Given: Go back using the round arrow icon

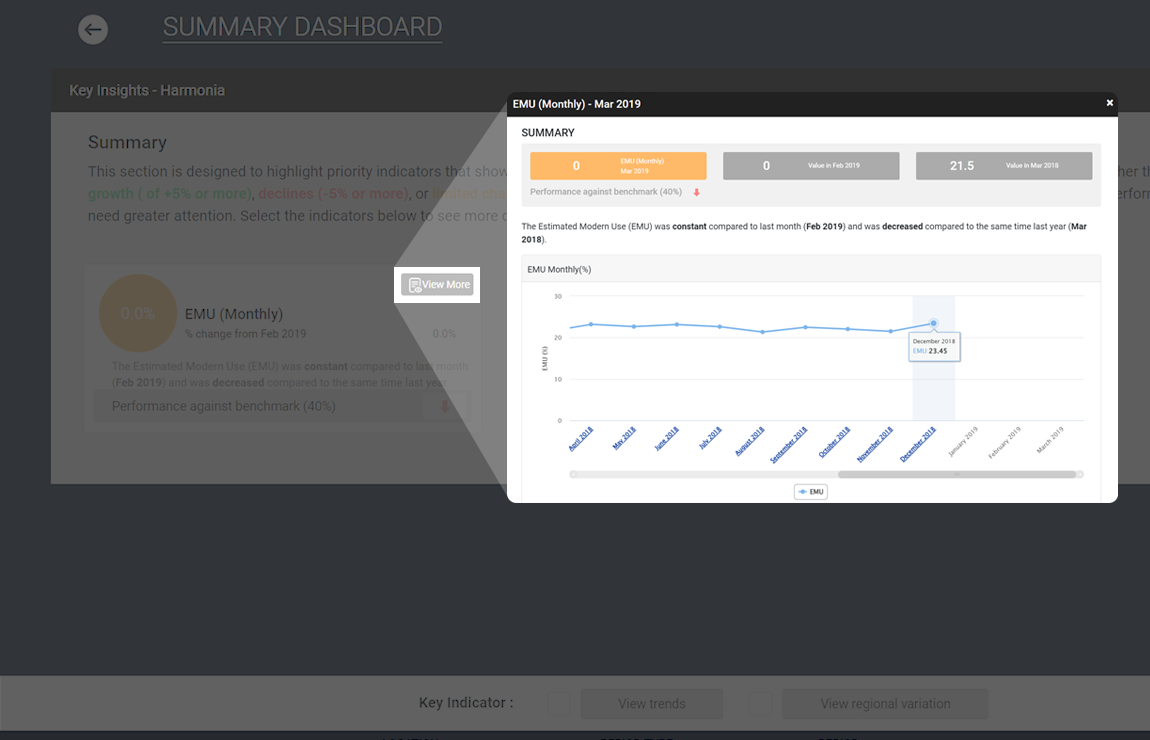Looking at the screenshot, I should [x=93, y=29].
